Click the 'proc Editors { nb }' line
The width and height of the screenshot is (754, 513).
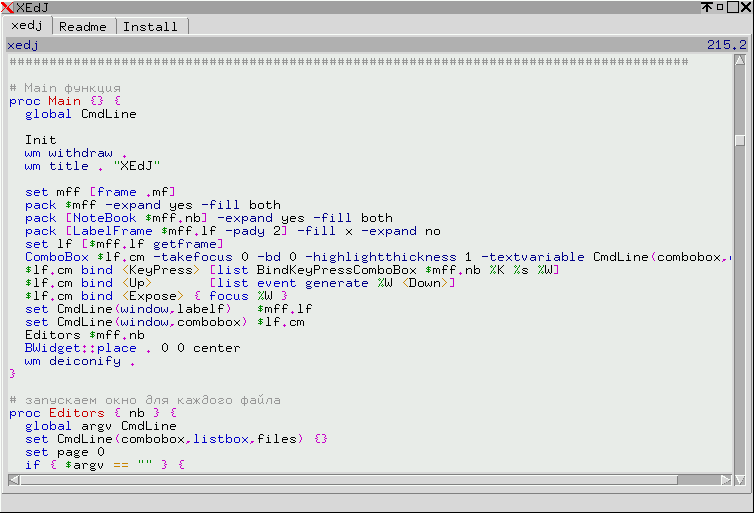92,413
